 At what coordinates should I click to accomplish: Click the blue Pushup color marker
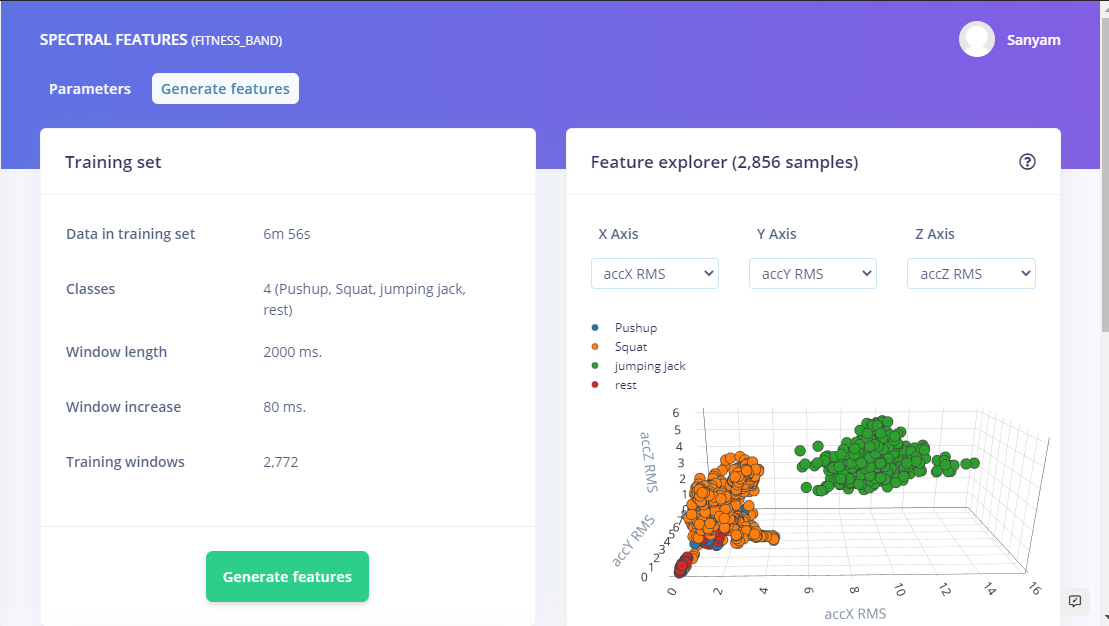pyautogui.click(x=596, y=328)
